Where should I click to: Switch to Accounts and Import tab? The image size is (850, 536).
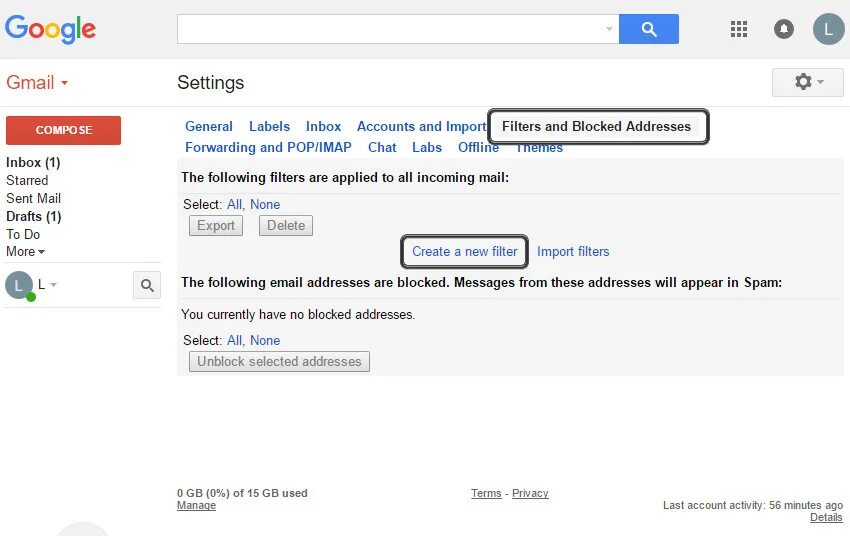[421, 126]
